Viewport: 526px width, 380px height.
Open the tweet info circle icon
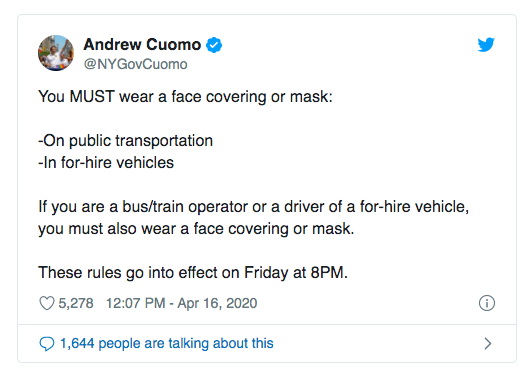[x=486, y=303]
